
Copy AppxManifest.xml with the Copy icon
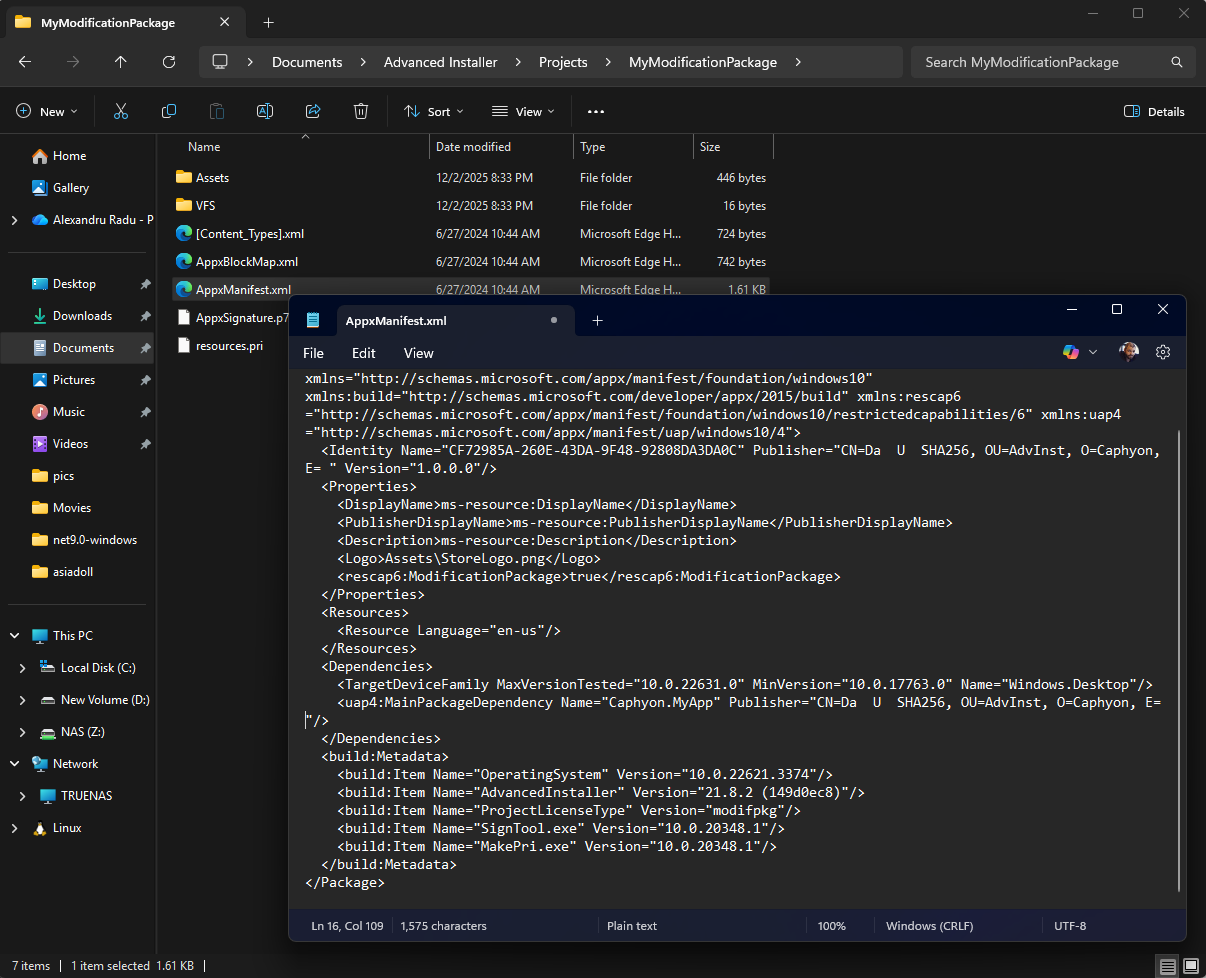[x=168, y=111]
